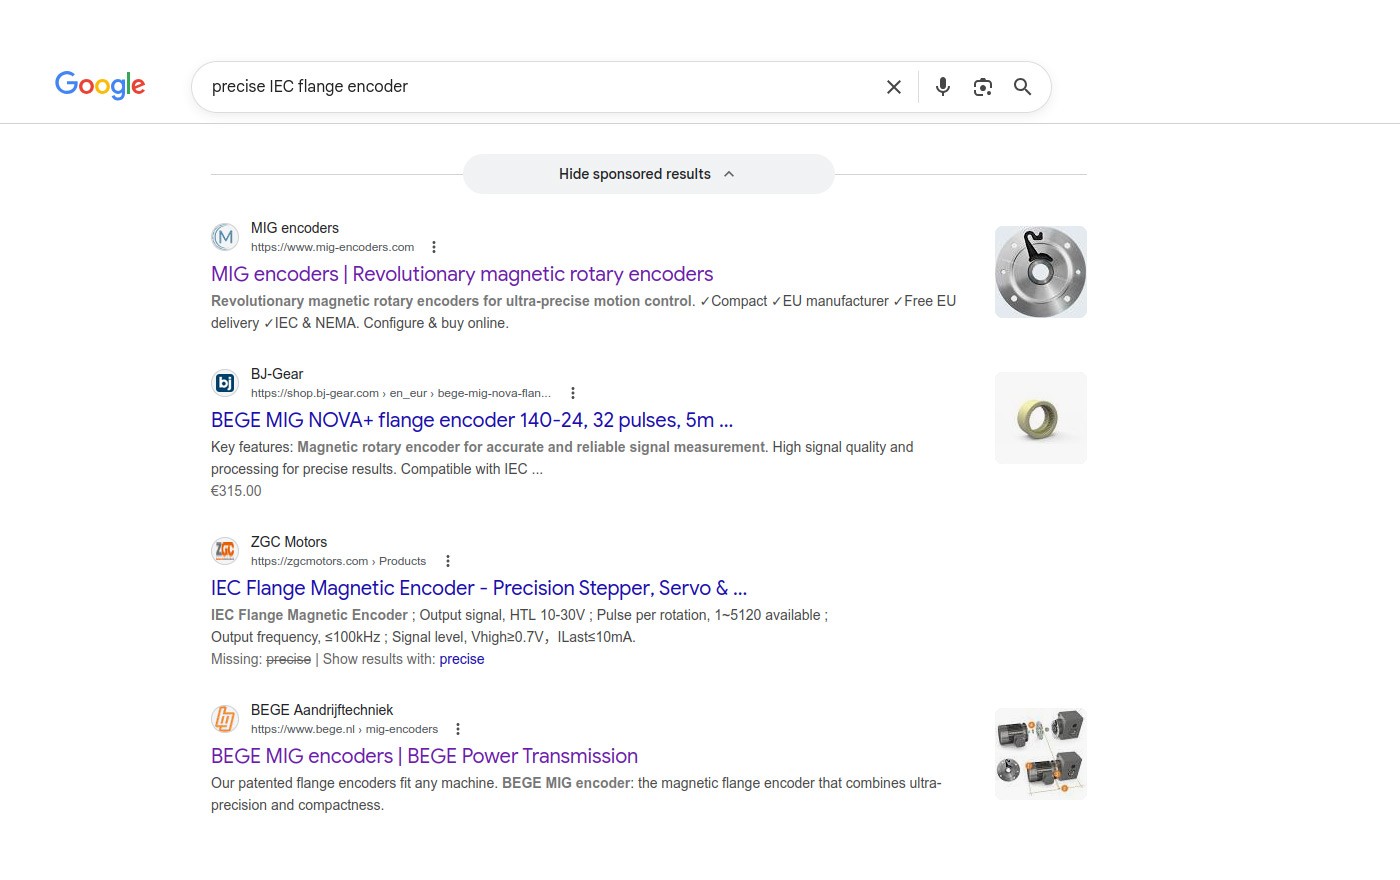Click the MIG encoders site favicon
The width and height of the screenshot is (1400, 880).
click(x=225, y=237)
